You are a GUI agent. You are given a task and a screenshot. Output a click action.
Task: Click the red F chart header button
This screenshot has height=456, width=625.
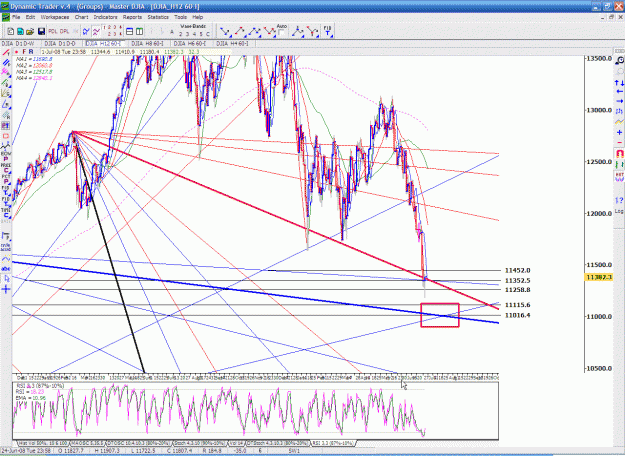coord(24,52)
